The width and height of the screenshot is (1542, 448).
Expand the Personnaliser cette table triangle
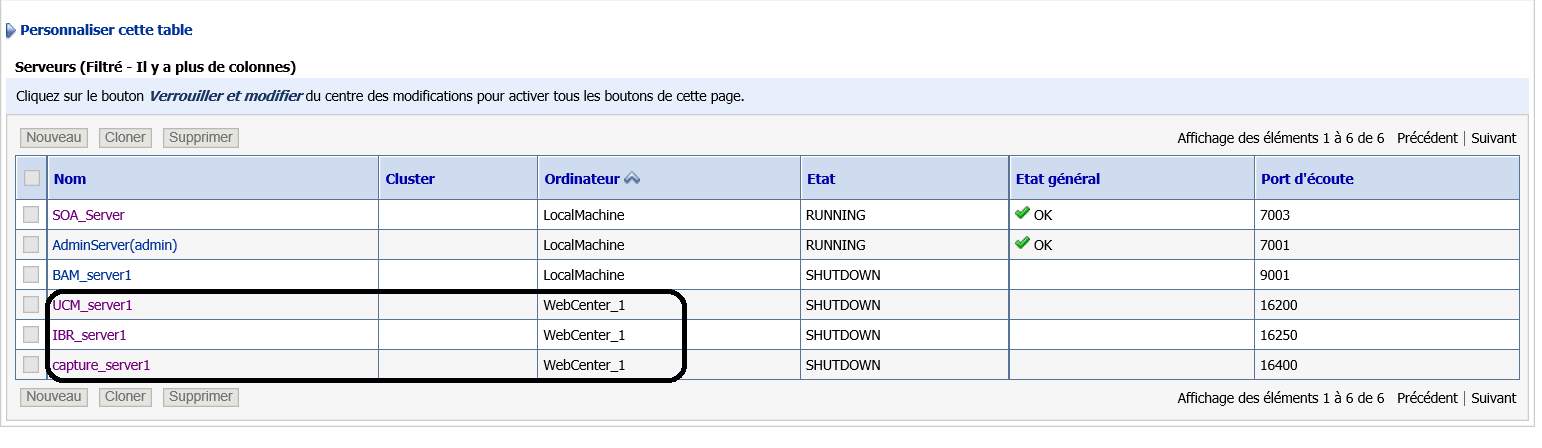pos(11,31)
